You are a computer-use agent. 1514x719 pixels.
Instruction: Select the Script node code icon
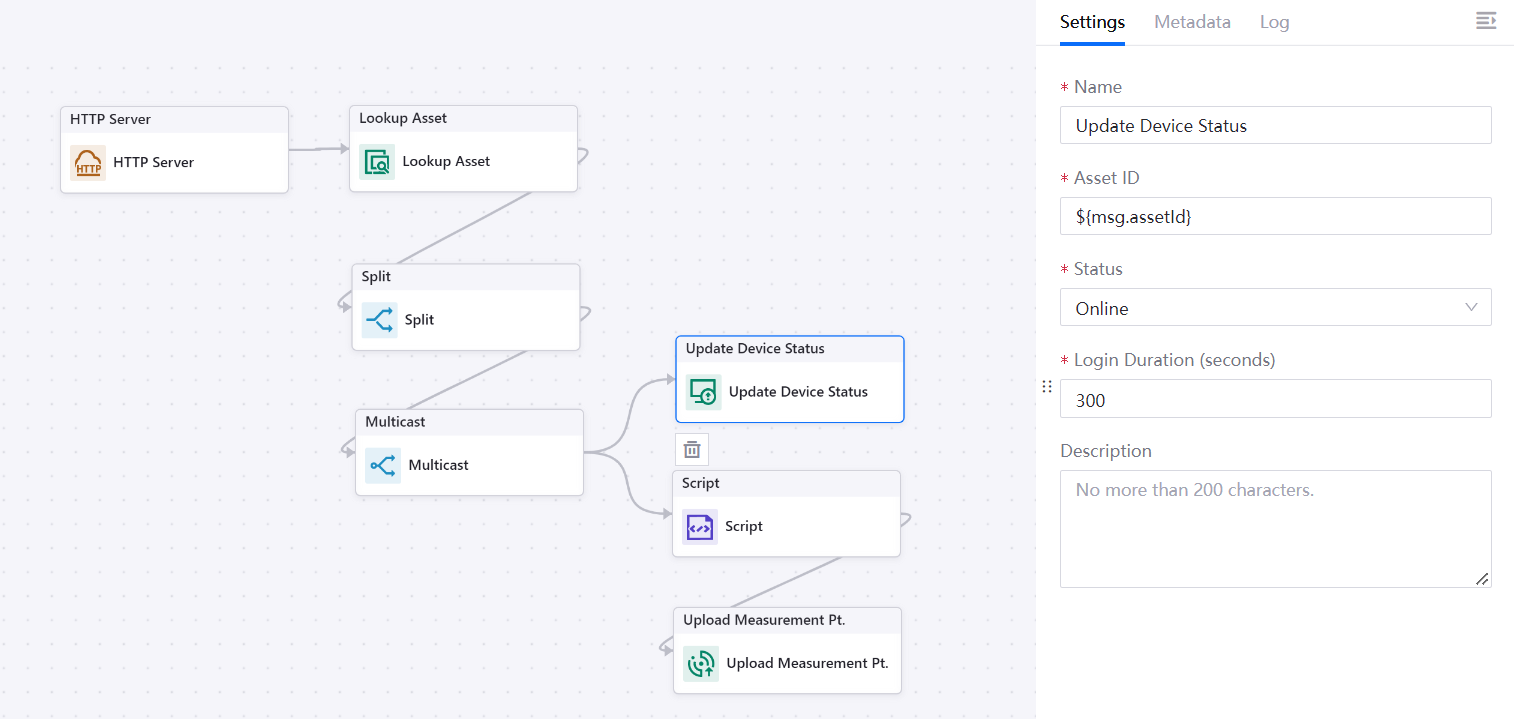point(700,527)
